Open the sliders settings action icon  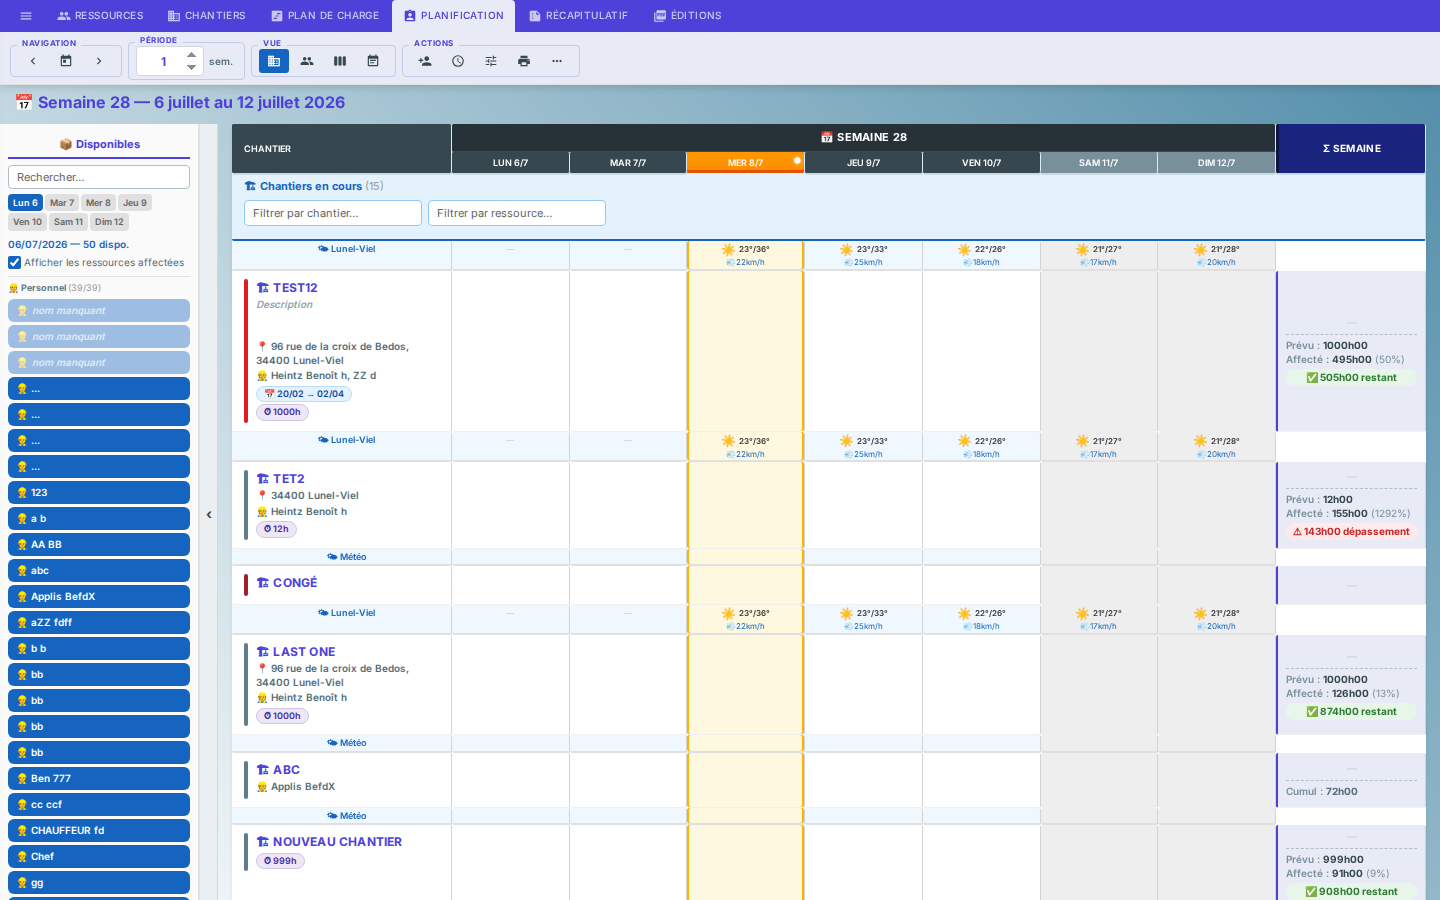(491, 61)
